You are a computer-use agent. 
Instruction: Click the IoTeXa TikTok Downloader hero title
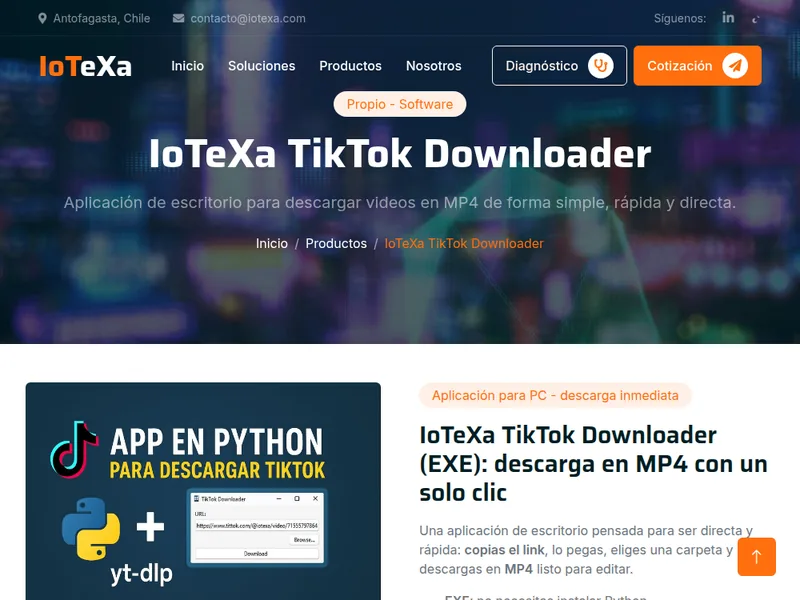click(400, 154)
